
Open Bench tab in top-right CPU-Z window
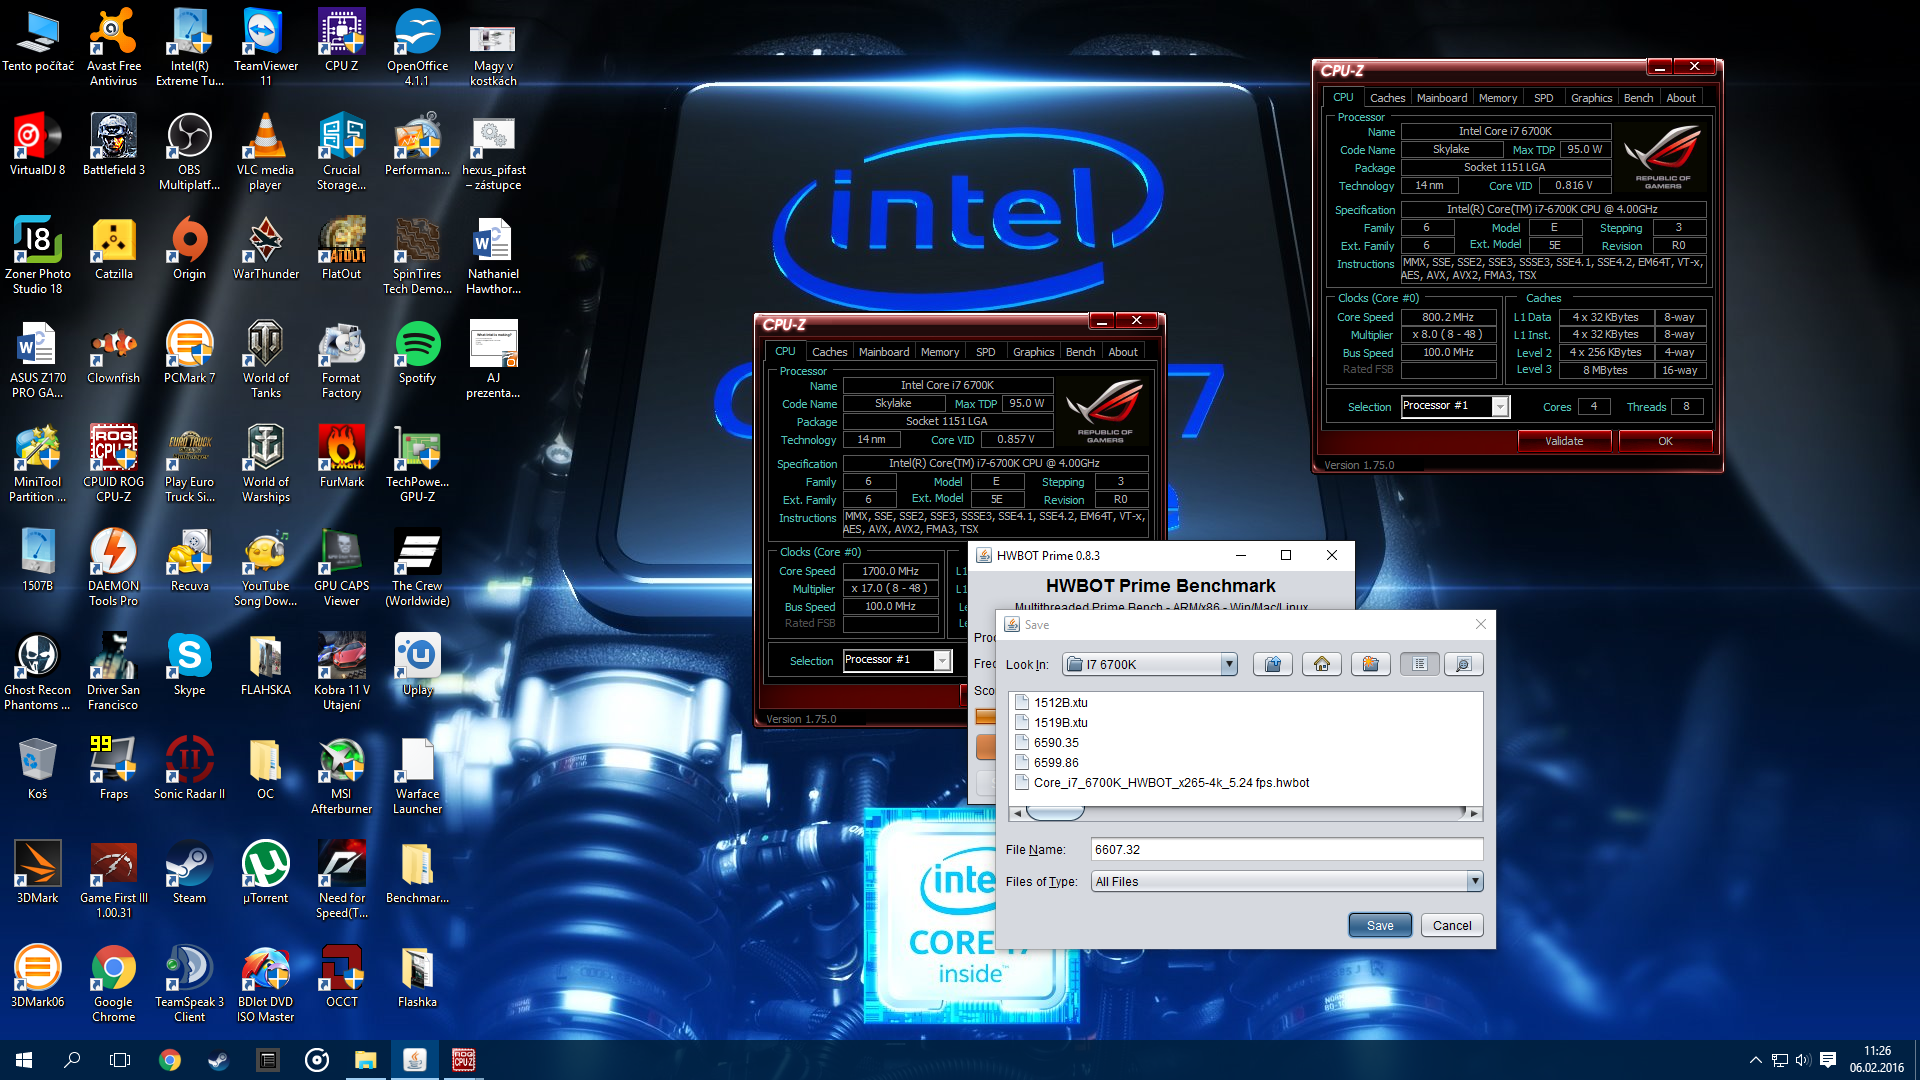coord(1638,98)
